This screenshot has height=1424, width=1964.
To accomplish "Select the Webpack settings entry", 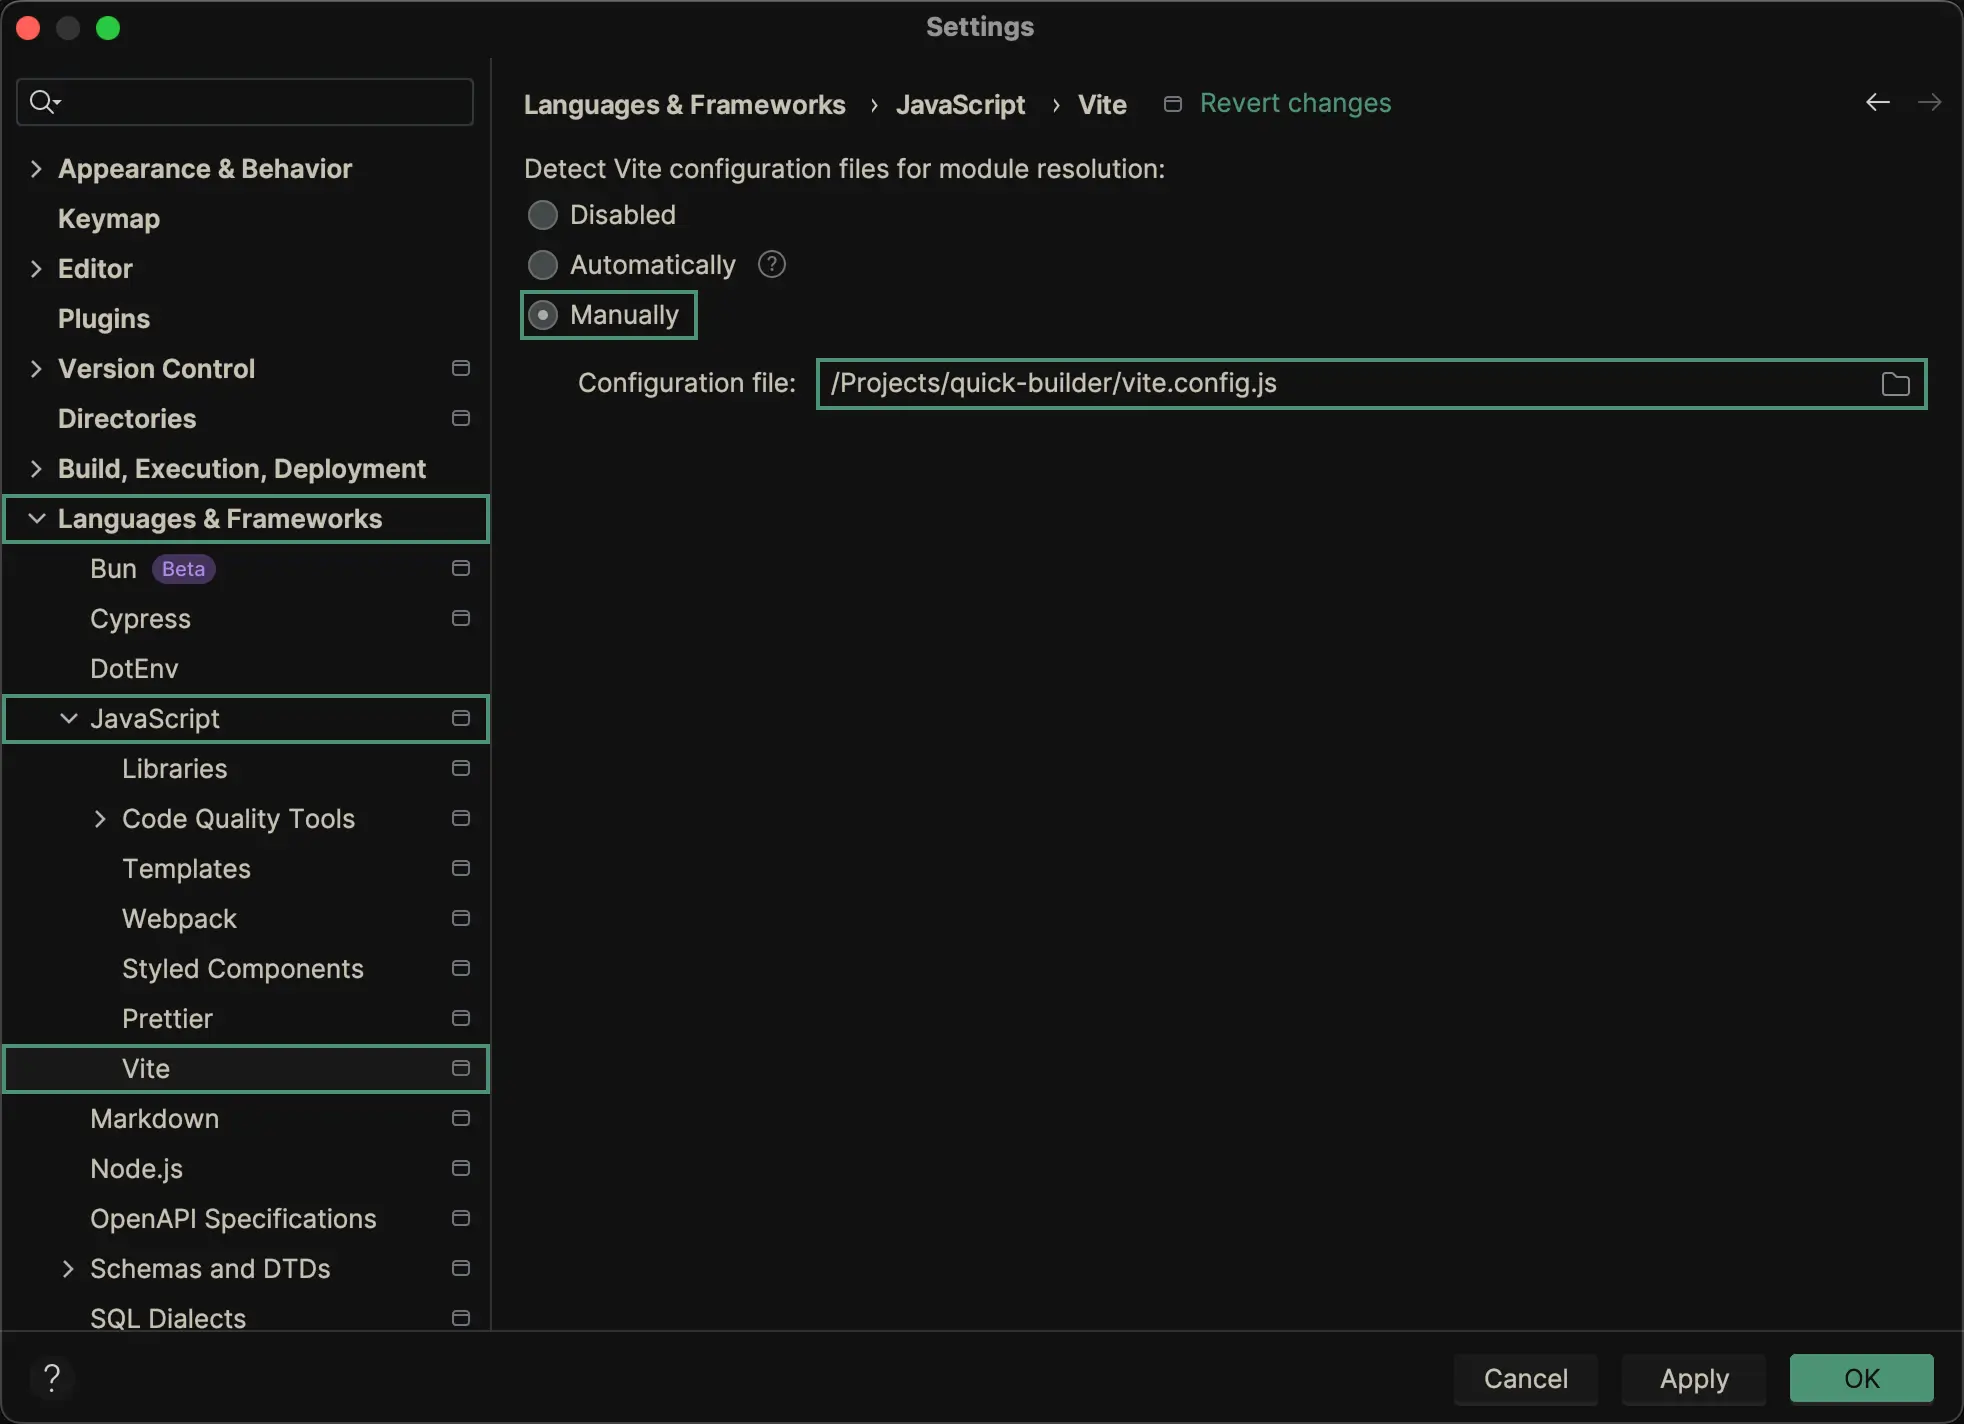I will point(245,918).
